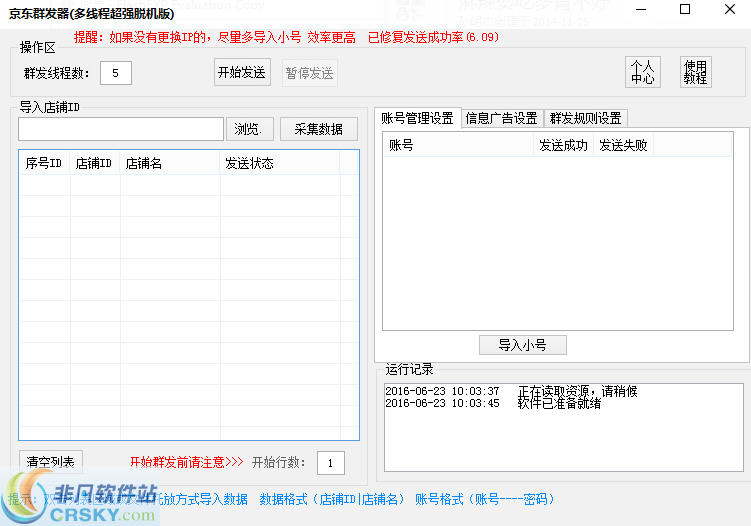
Task: Click the 发送失败 column header
Action: (x=623, y=145)
